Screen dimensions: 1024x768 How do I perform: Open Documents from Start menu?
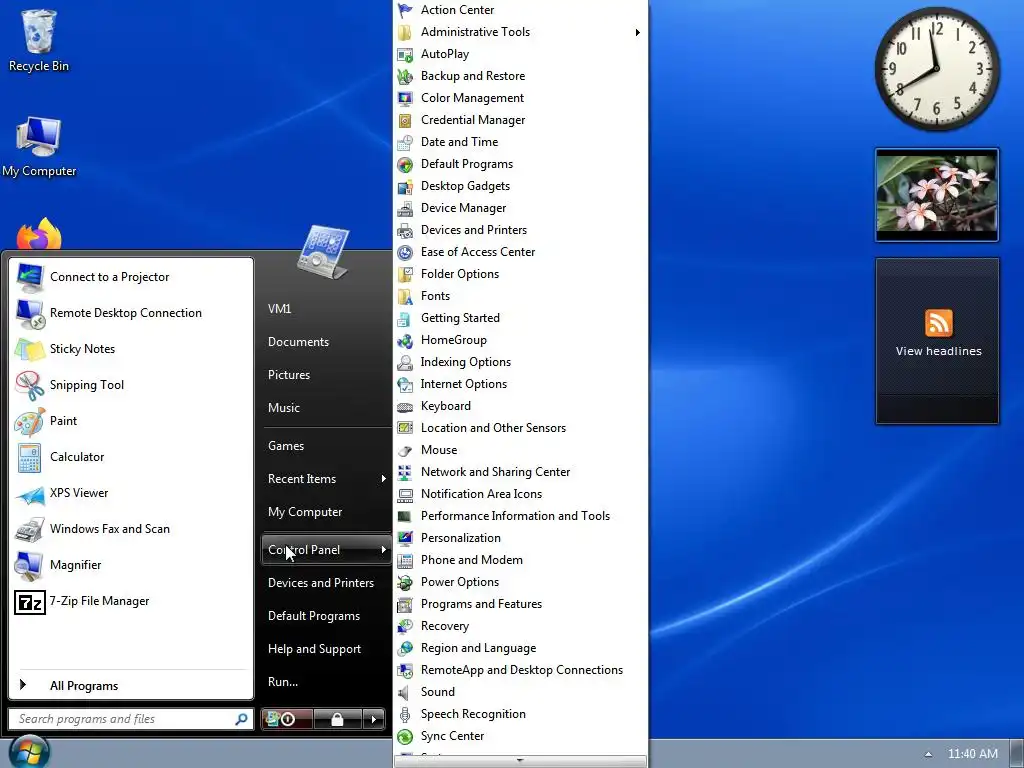(x=298, y=342)
